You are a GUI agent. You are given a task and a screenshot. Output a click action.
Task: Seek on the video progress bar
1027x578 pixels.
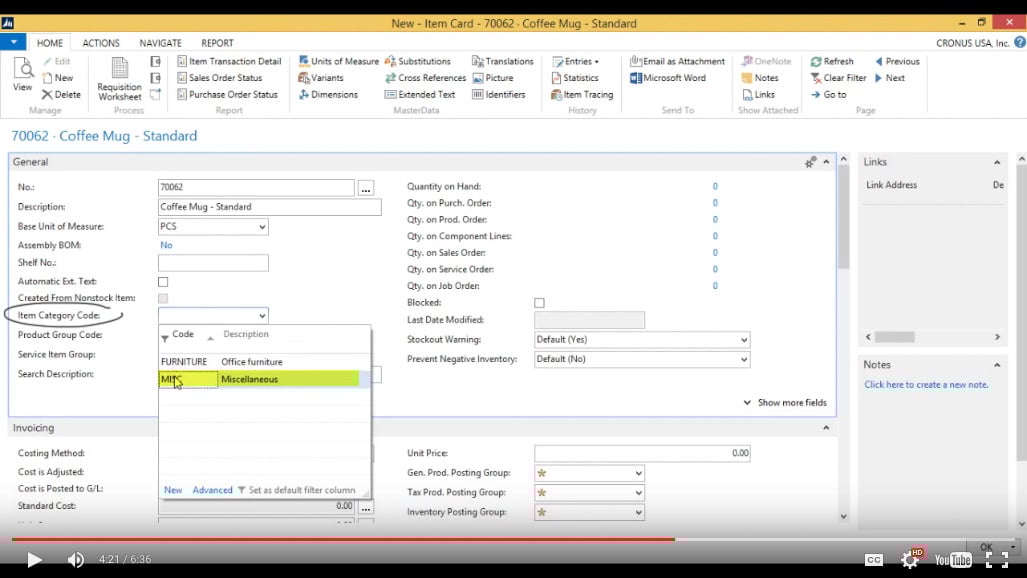(513, 539)
